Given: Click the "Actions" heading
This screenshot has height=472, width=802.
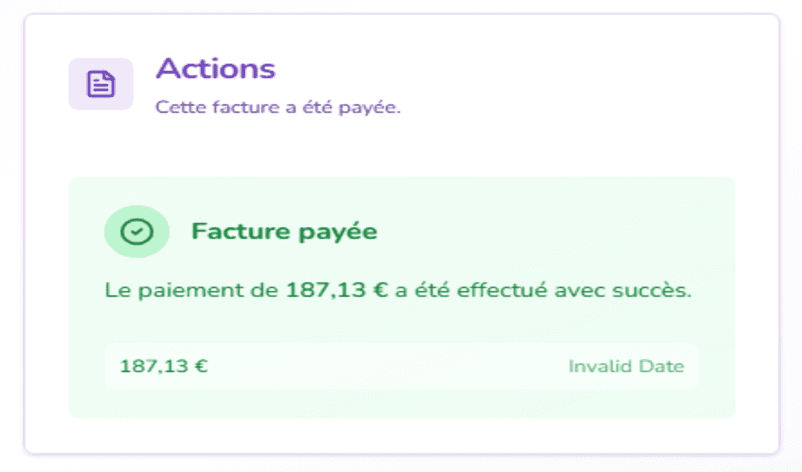Looking at the screenshot, I should 215,69.
